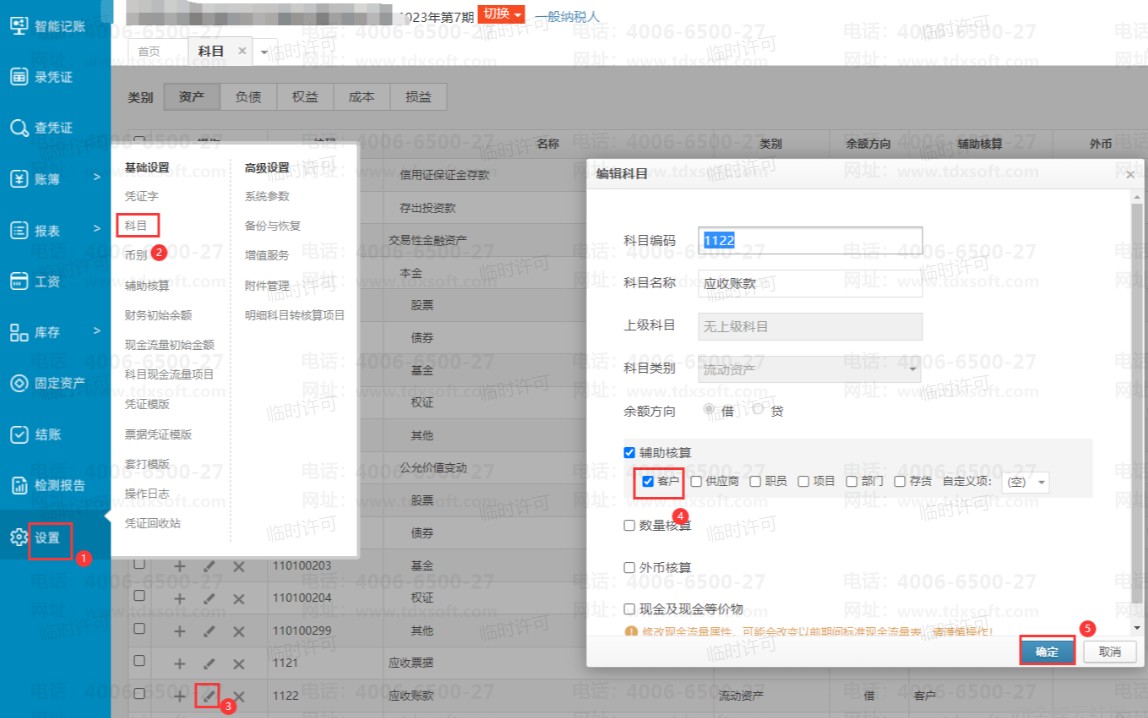Open 固定资产 icon in sidebar
The image size is (1148, 718).
[18, 383]
